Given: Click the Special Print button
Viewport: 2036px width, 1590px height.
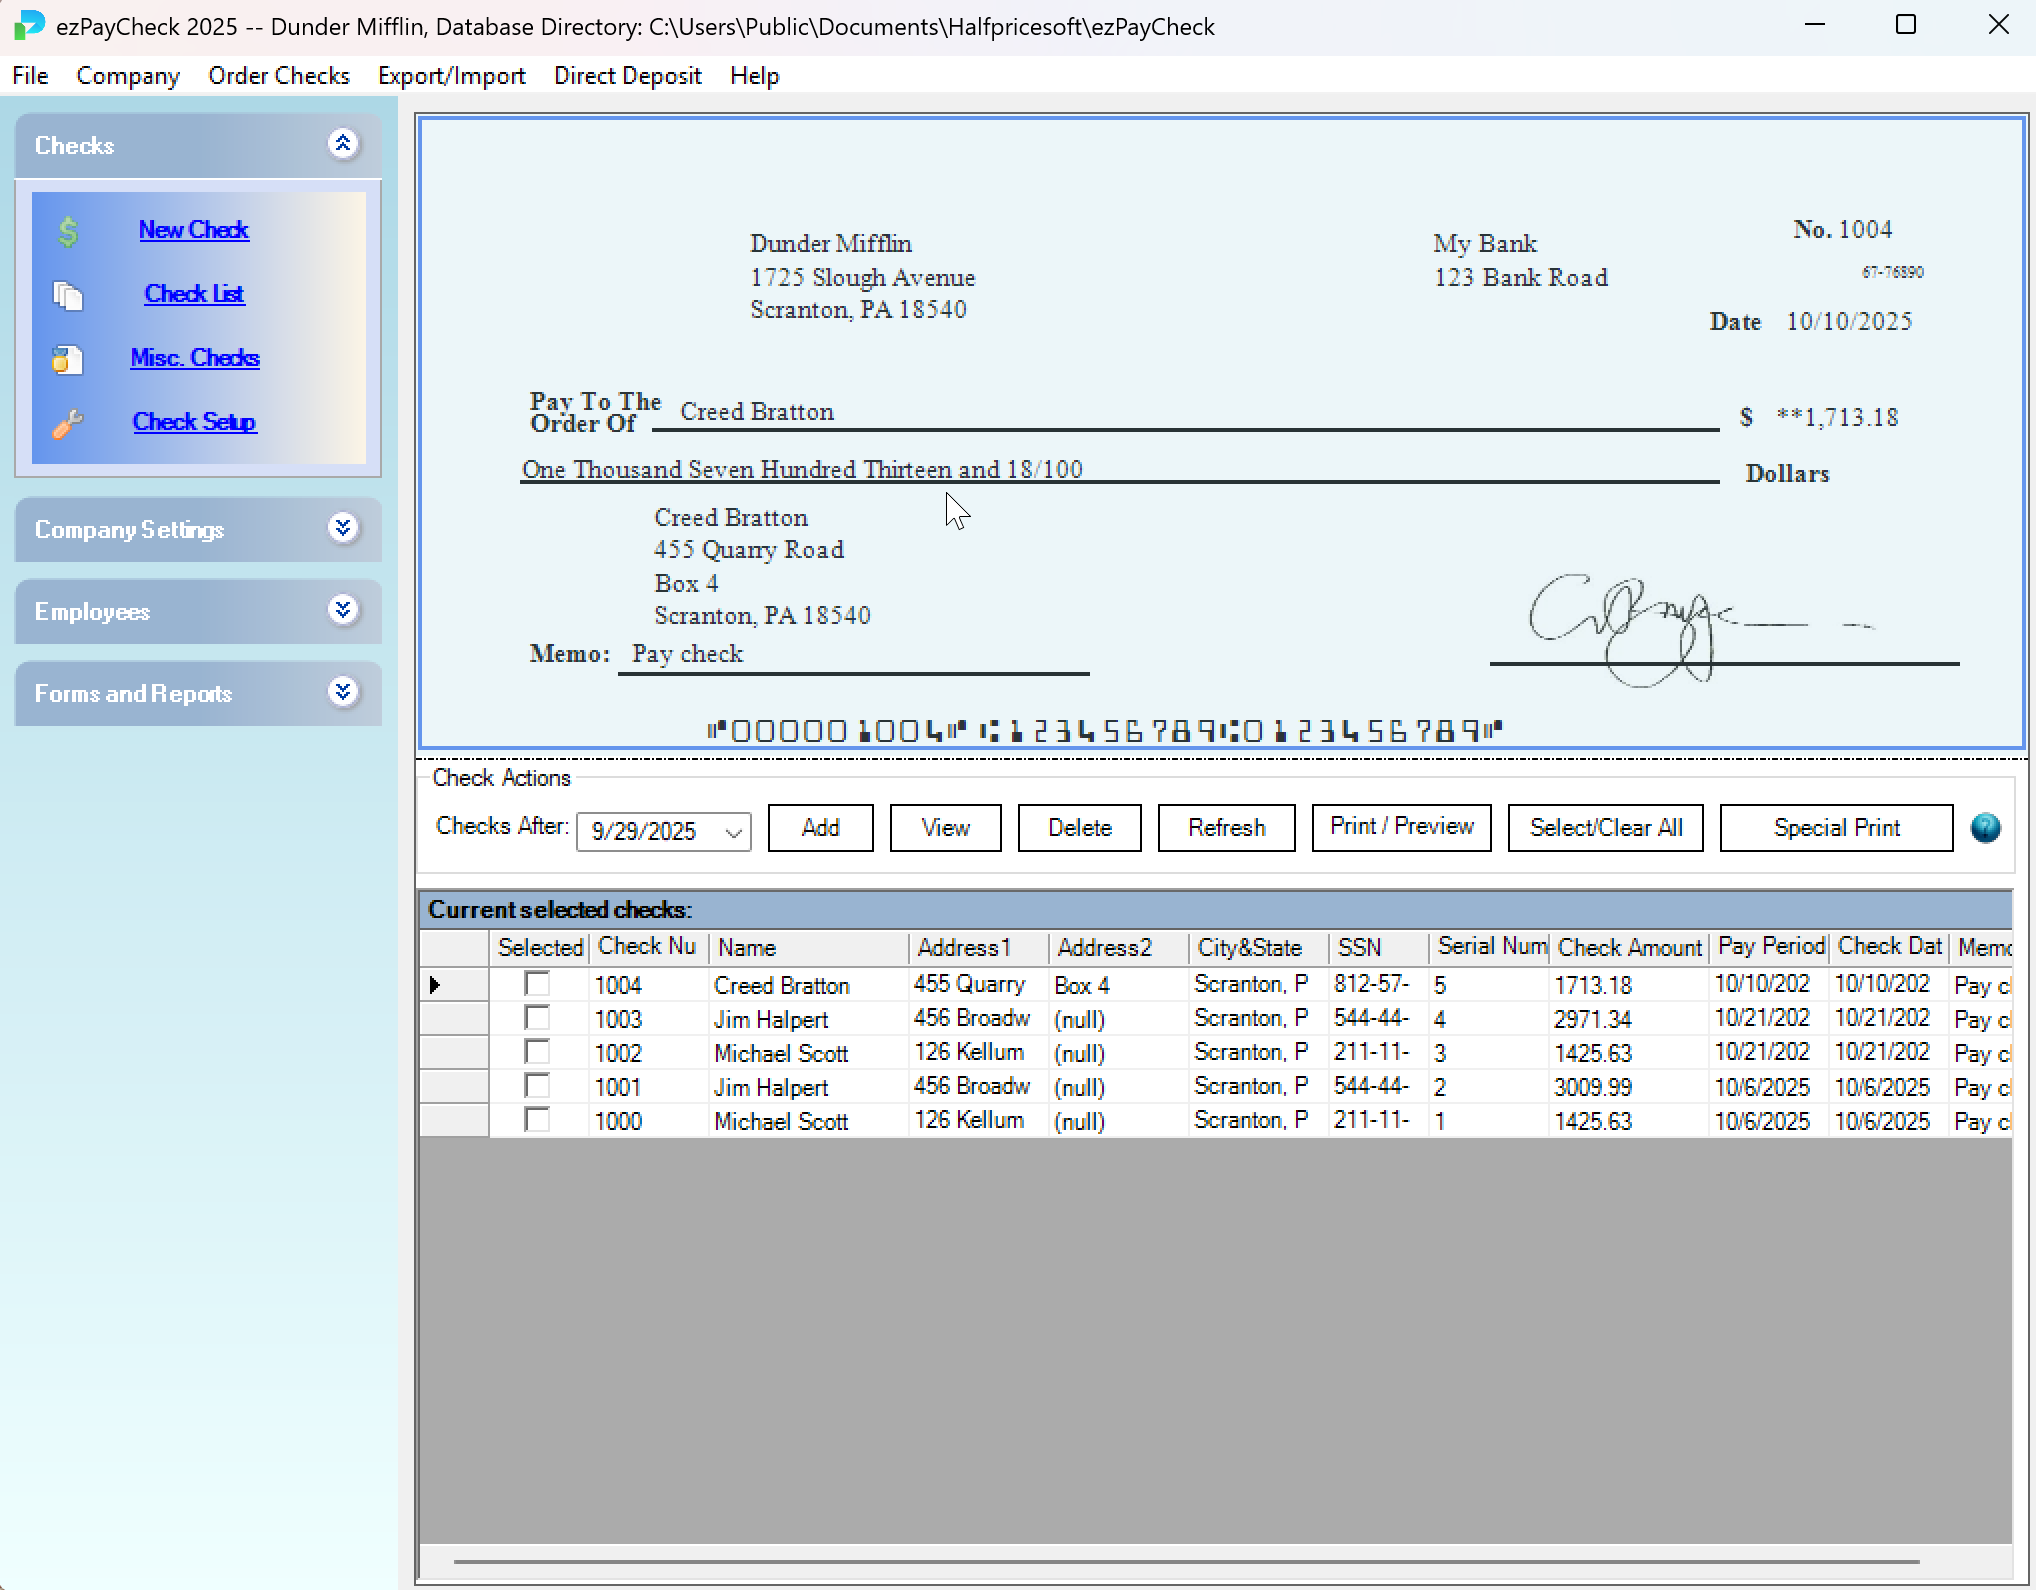Looking at the screenshot, I should (1836, 827).
